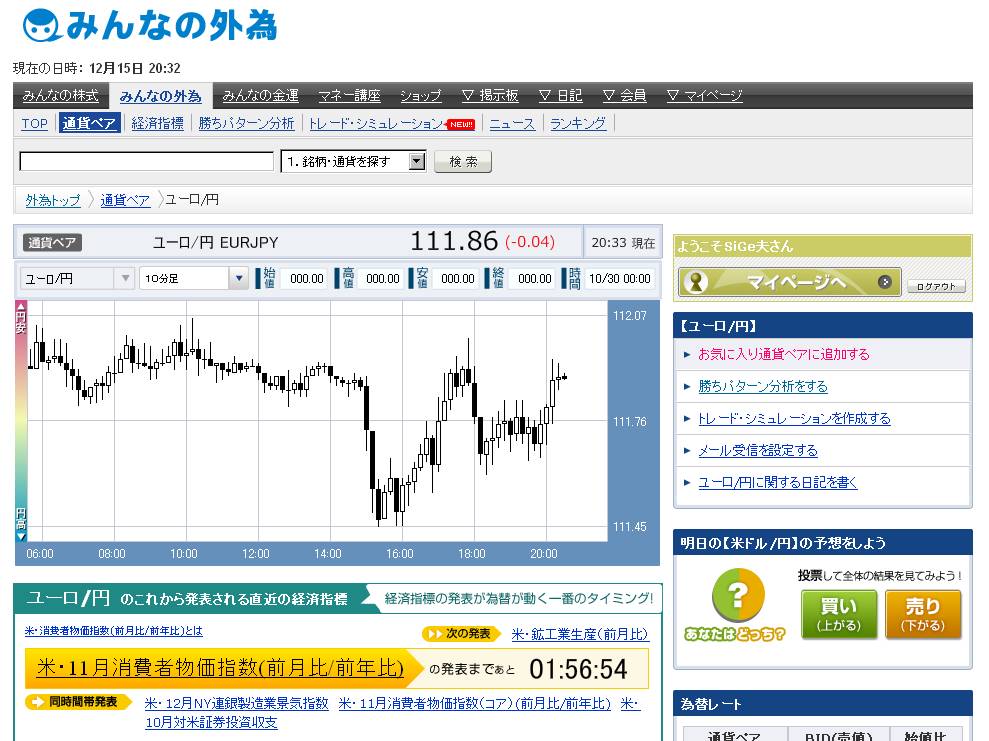Click the current rate 111.86
The image size is (989, 741).
pyautogui.click(x=454, y=241)
